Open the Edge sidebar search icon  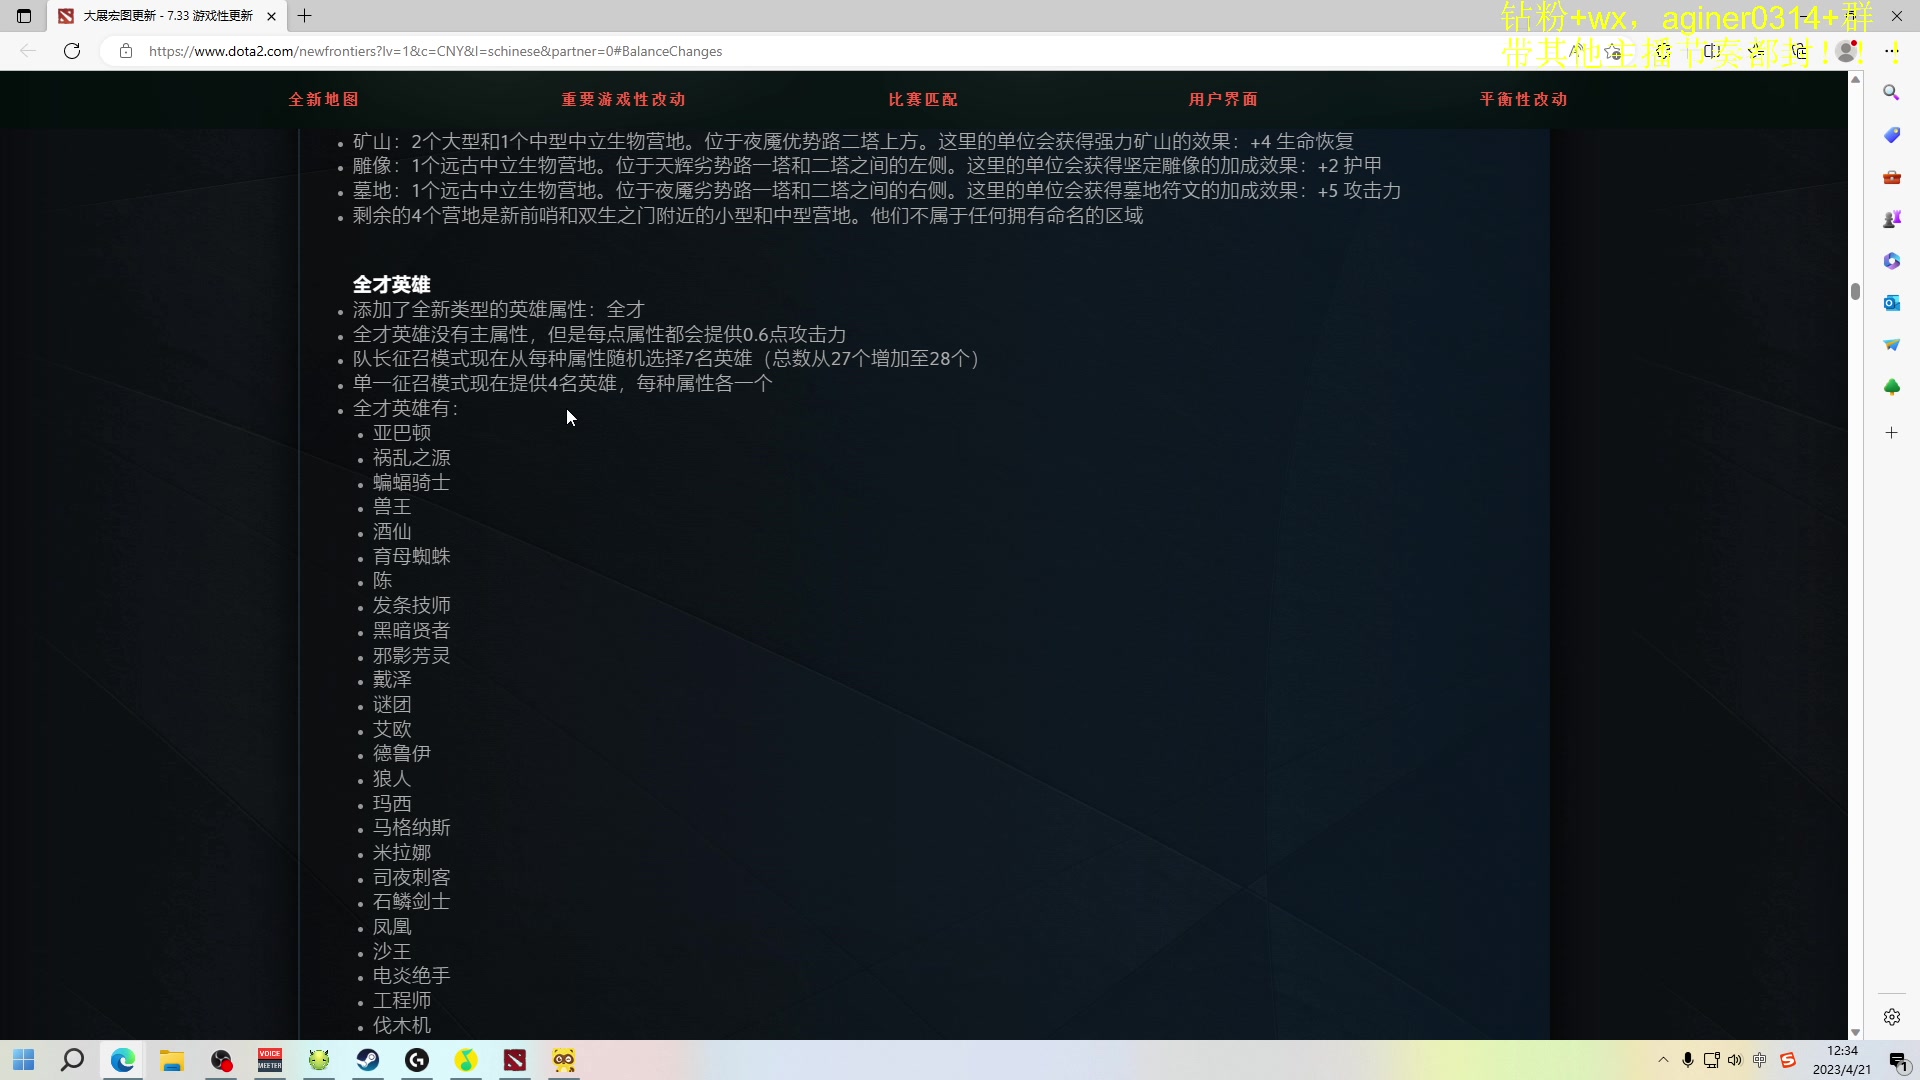point(1891,93)
